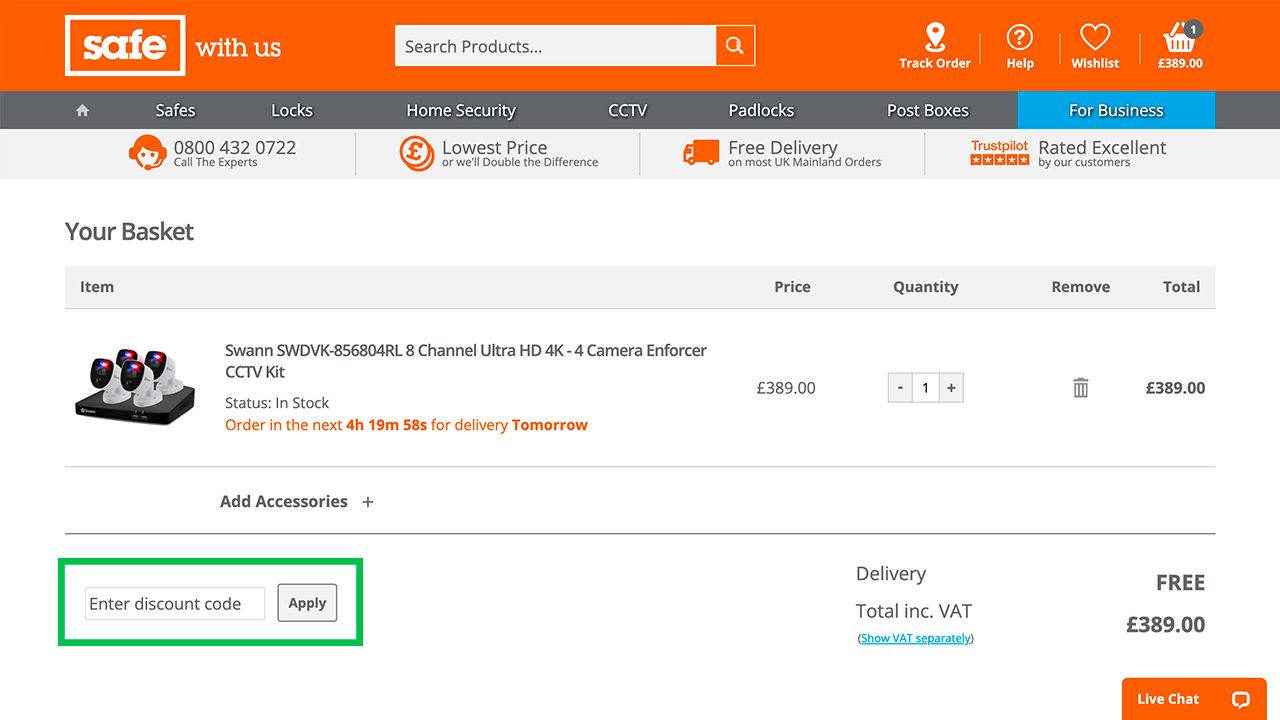Image resolution: width=1280 pixels, height=720 pixels.
Task: Click the Enter discount code field
Action: pyautogui.click(x=175, y=604)
